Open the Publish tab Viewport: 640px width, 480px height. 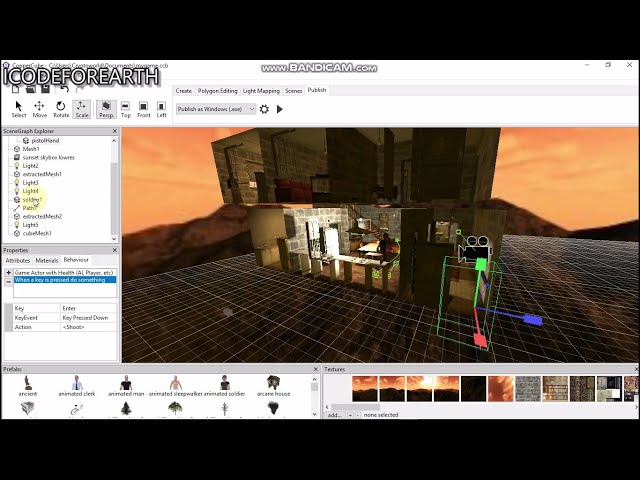click(x=317, y=90)
